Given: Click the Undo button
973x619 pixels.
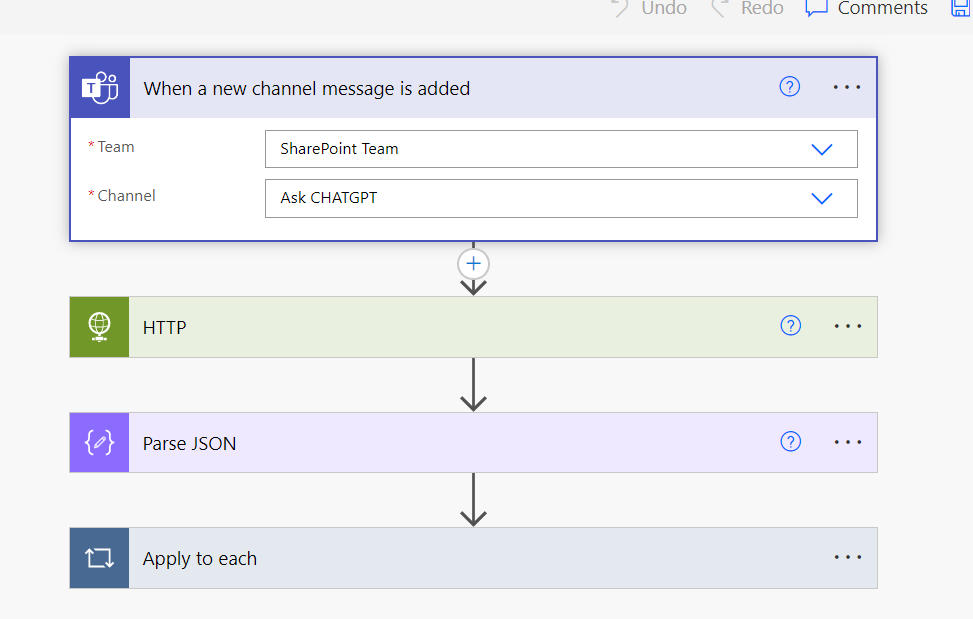Looking at the screenshot, I should pyautogui.click(x=648, y=8).
